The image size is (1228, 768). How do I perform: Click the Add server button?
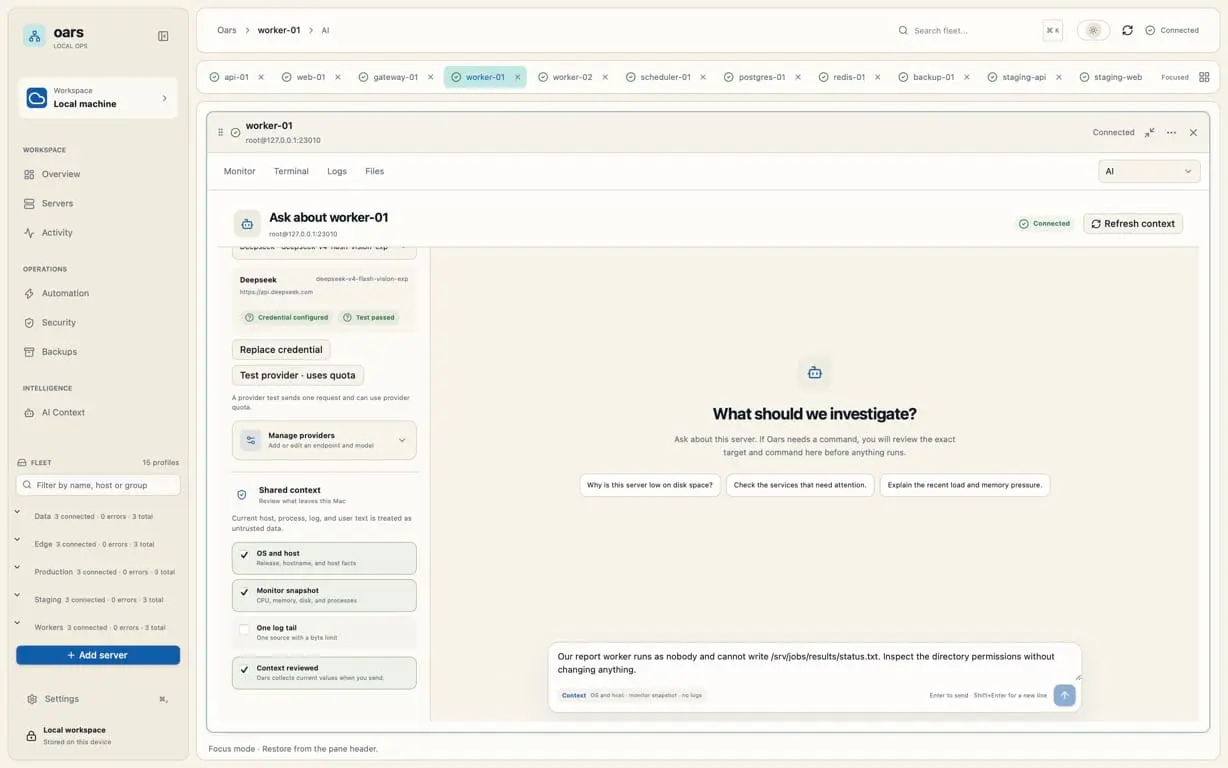[98, 655]
